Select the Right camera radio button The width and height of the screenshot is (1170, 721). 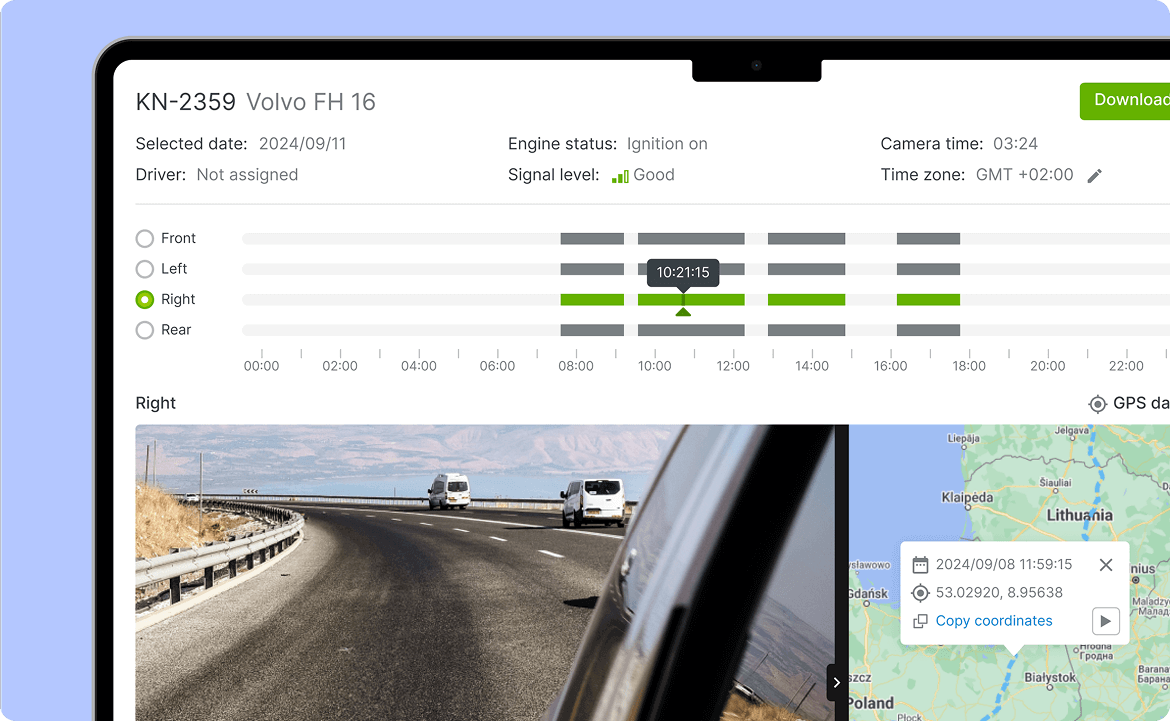coord(145,300)
